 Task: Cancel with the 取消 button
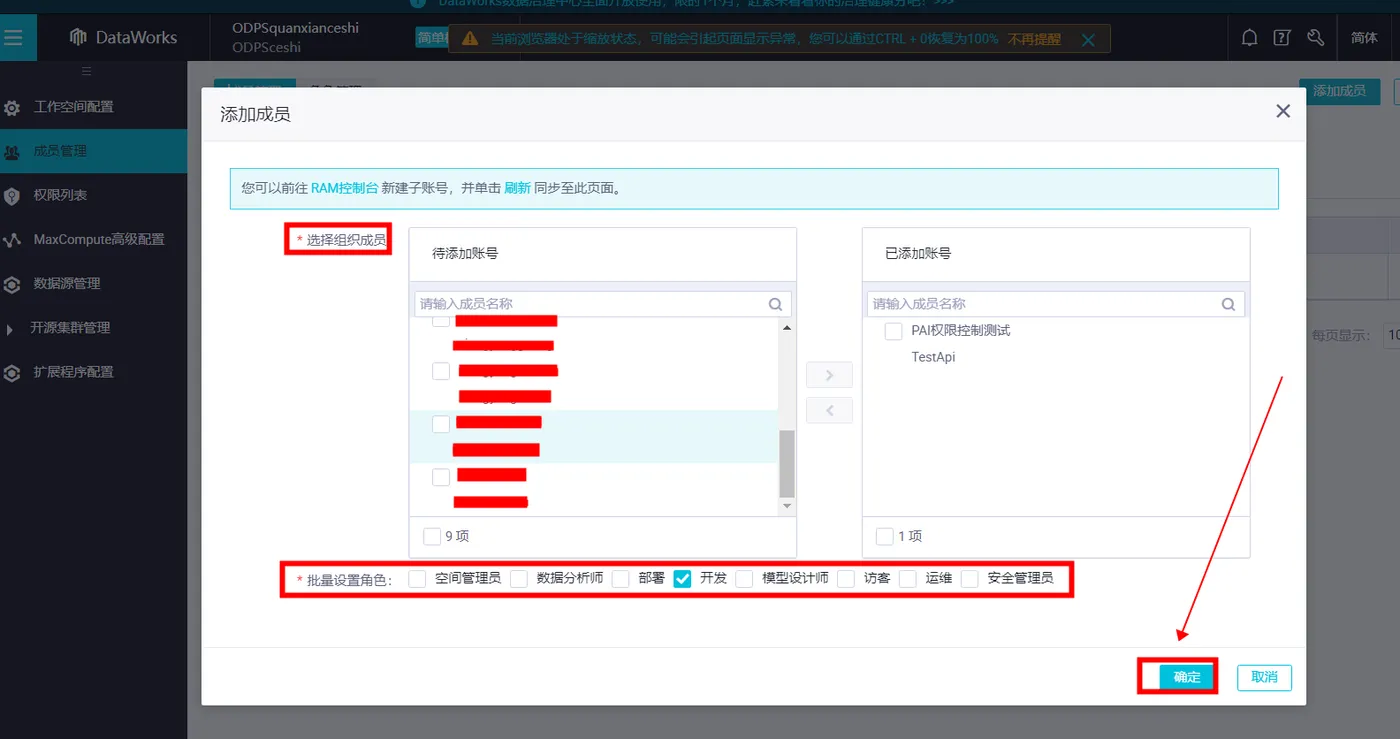[1264, 677]
